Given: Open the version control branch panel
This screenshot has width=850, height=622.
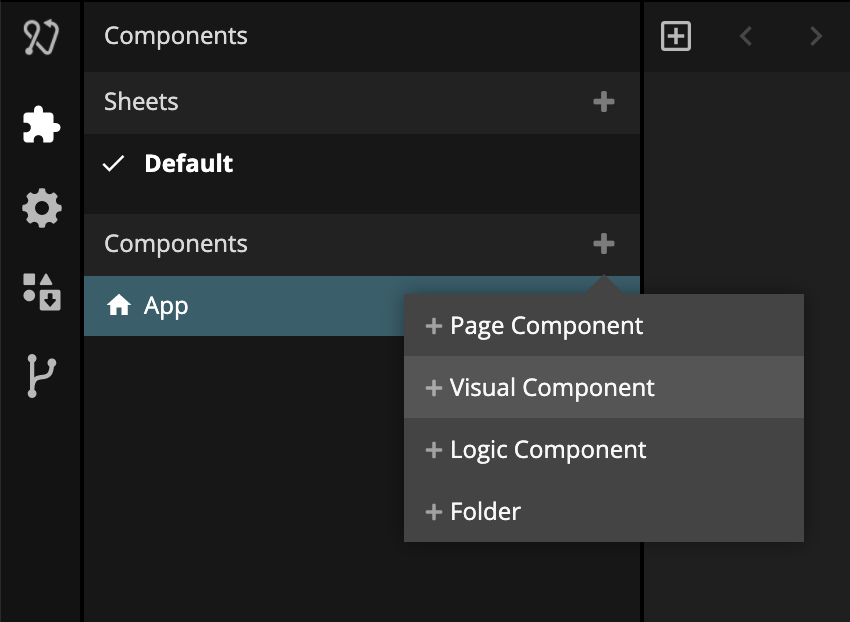Looking at the screenshot, I should pyautogui.click(x=41, y=376).
